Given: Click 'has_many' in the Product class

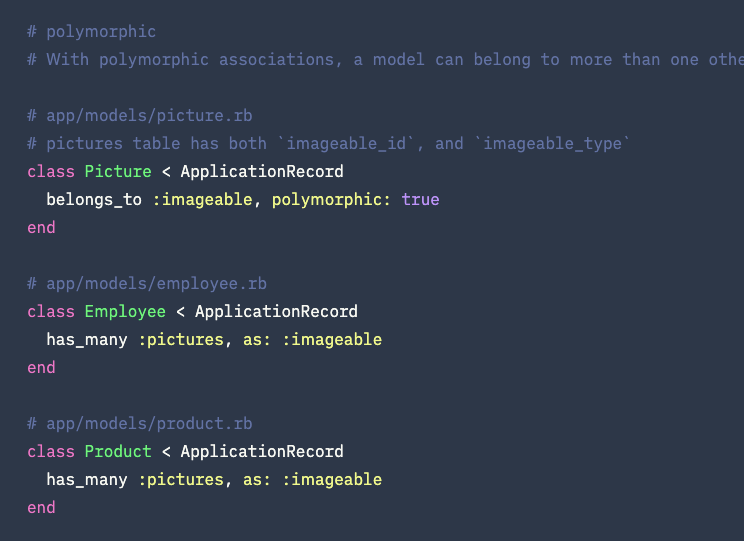Looking at the screenshot, I should pos(87,480).
